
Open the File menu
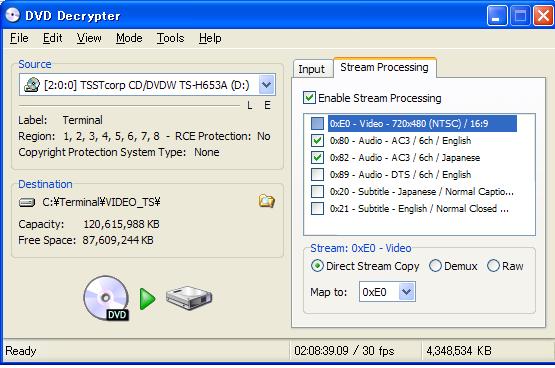pos(19,38)
